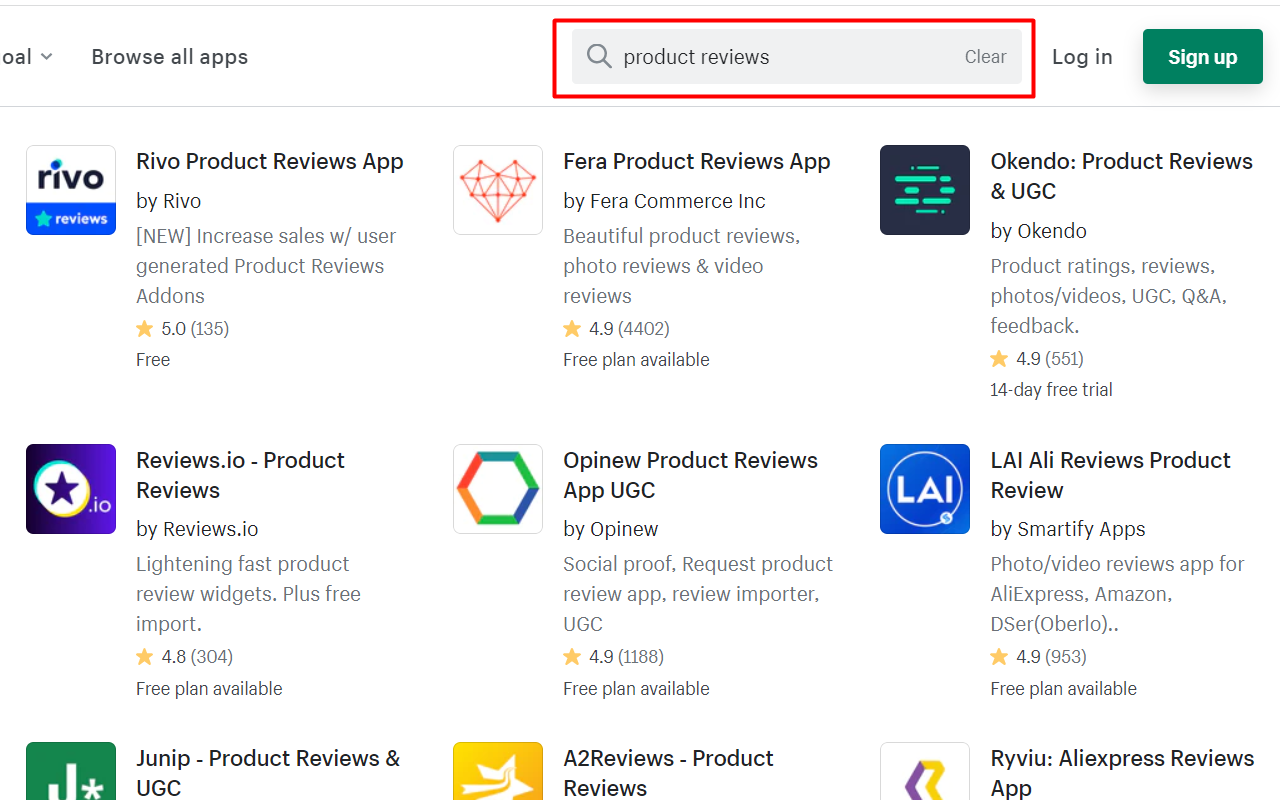Click the star rating beside 4.8 (304)
The height and width of the screenshot is (800, 1280).
tap(145, 657)
